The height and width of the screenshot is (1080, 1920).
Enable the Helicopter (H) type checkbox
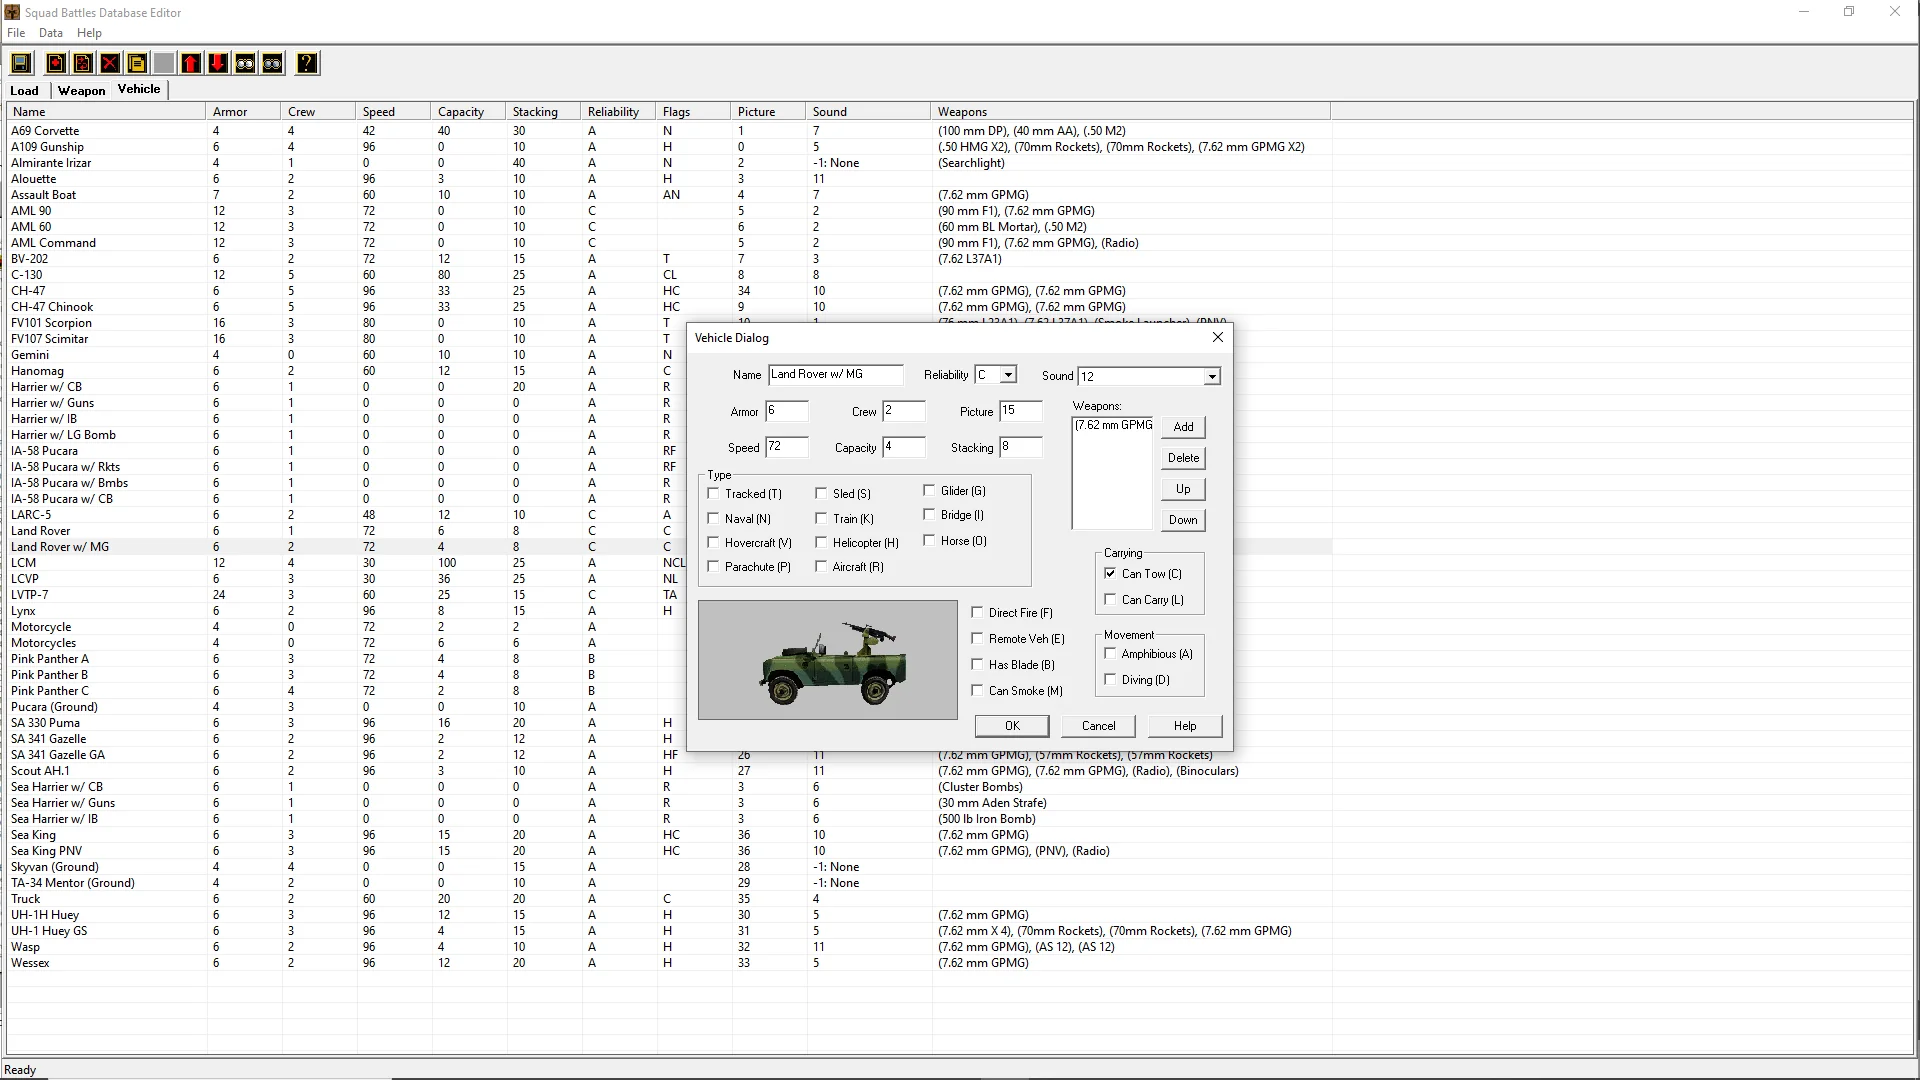821,542
